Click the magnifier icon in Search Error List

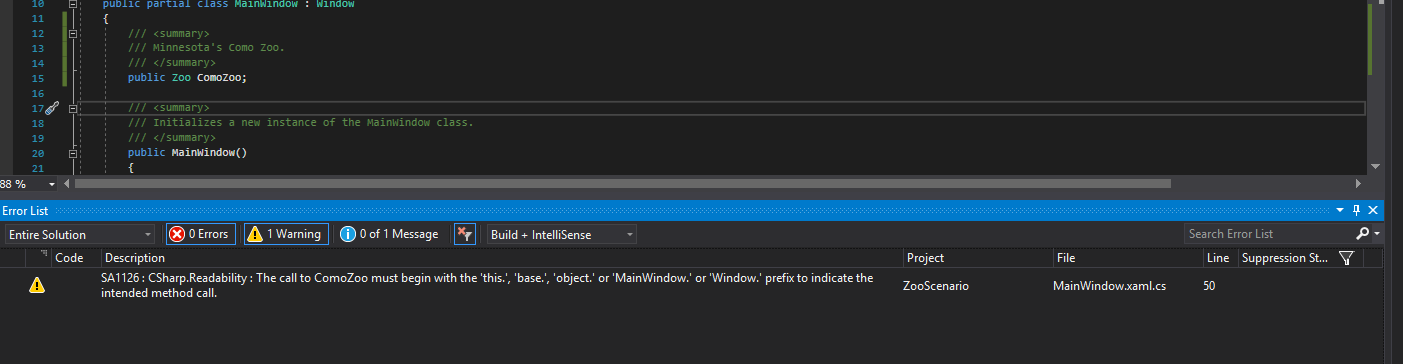coord(1362,234)
